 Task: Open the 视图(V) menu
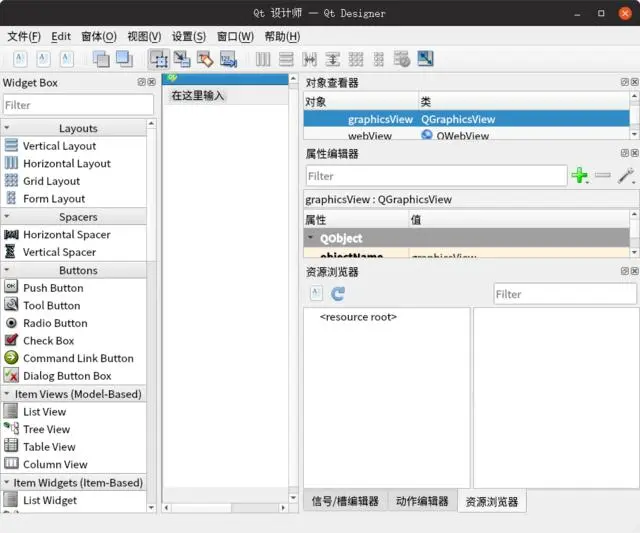point(144,37)
